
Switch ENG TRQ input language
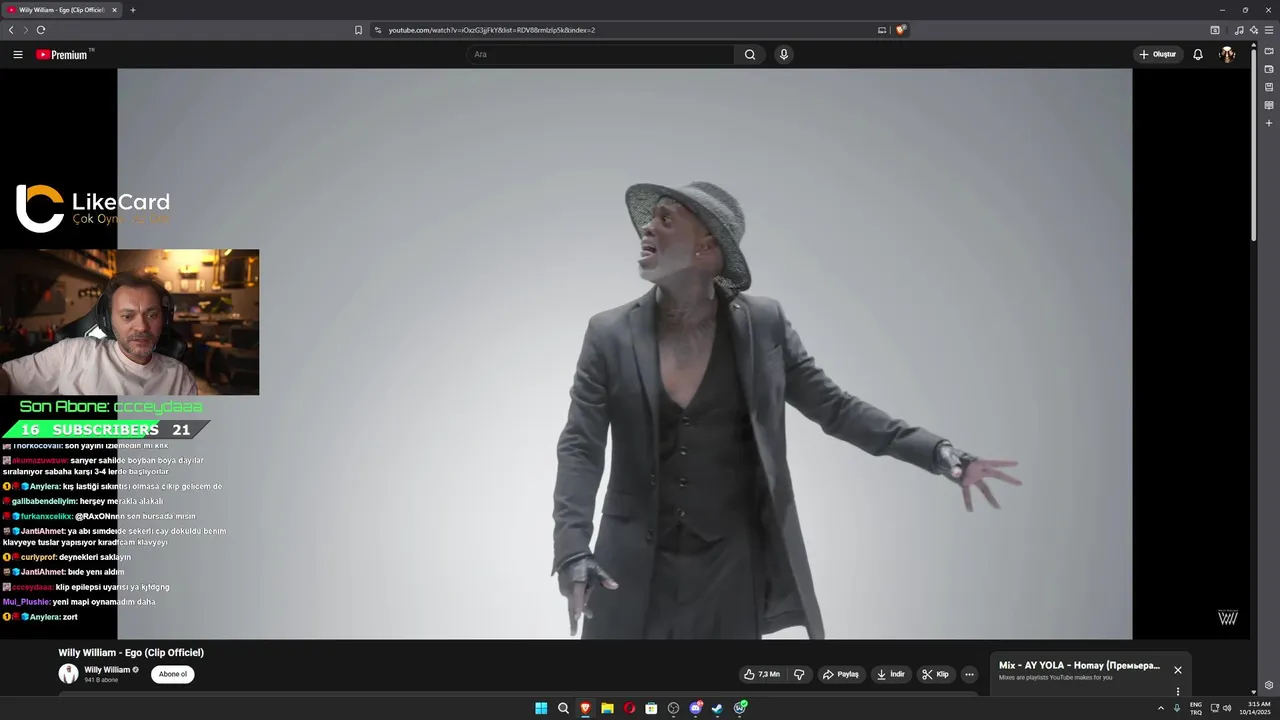coord(1196,708)
